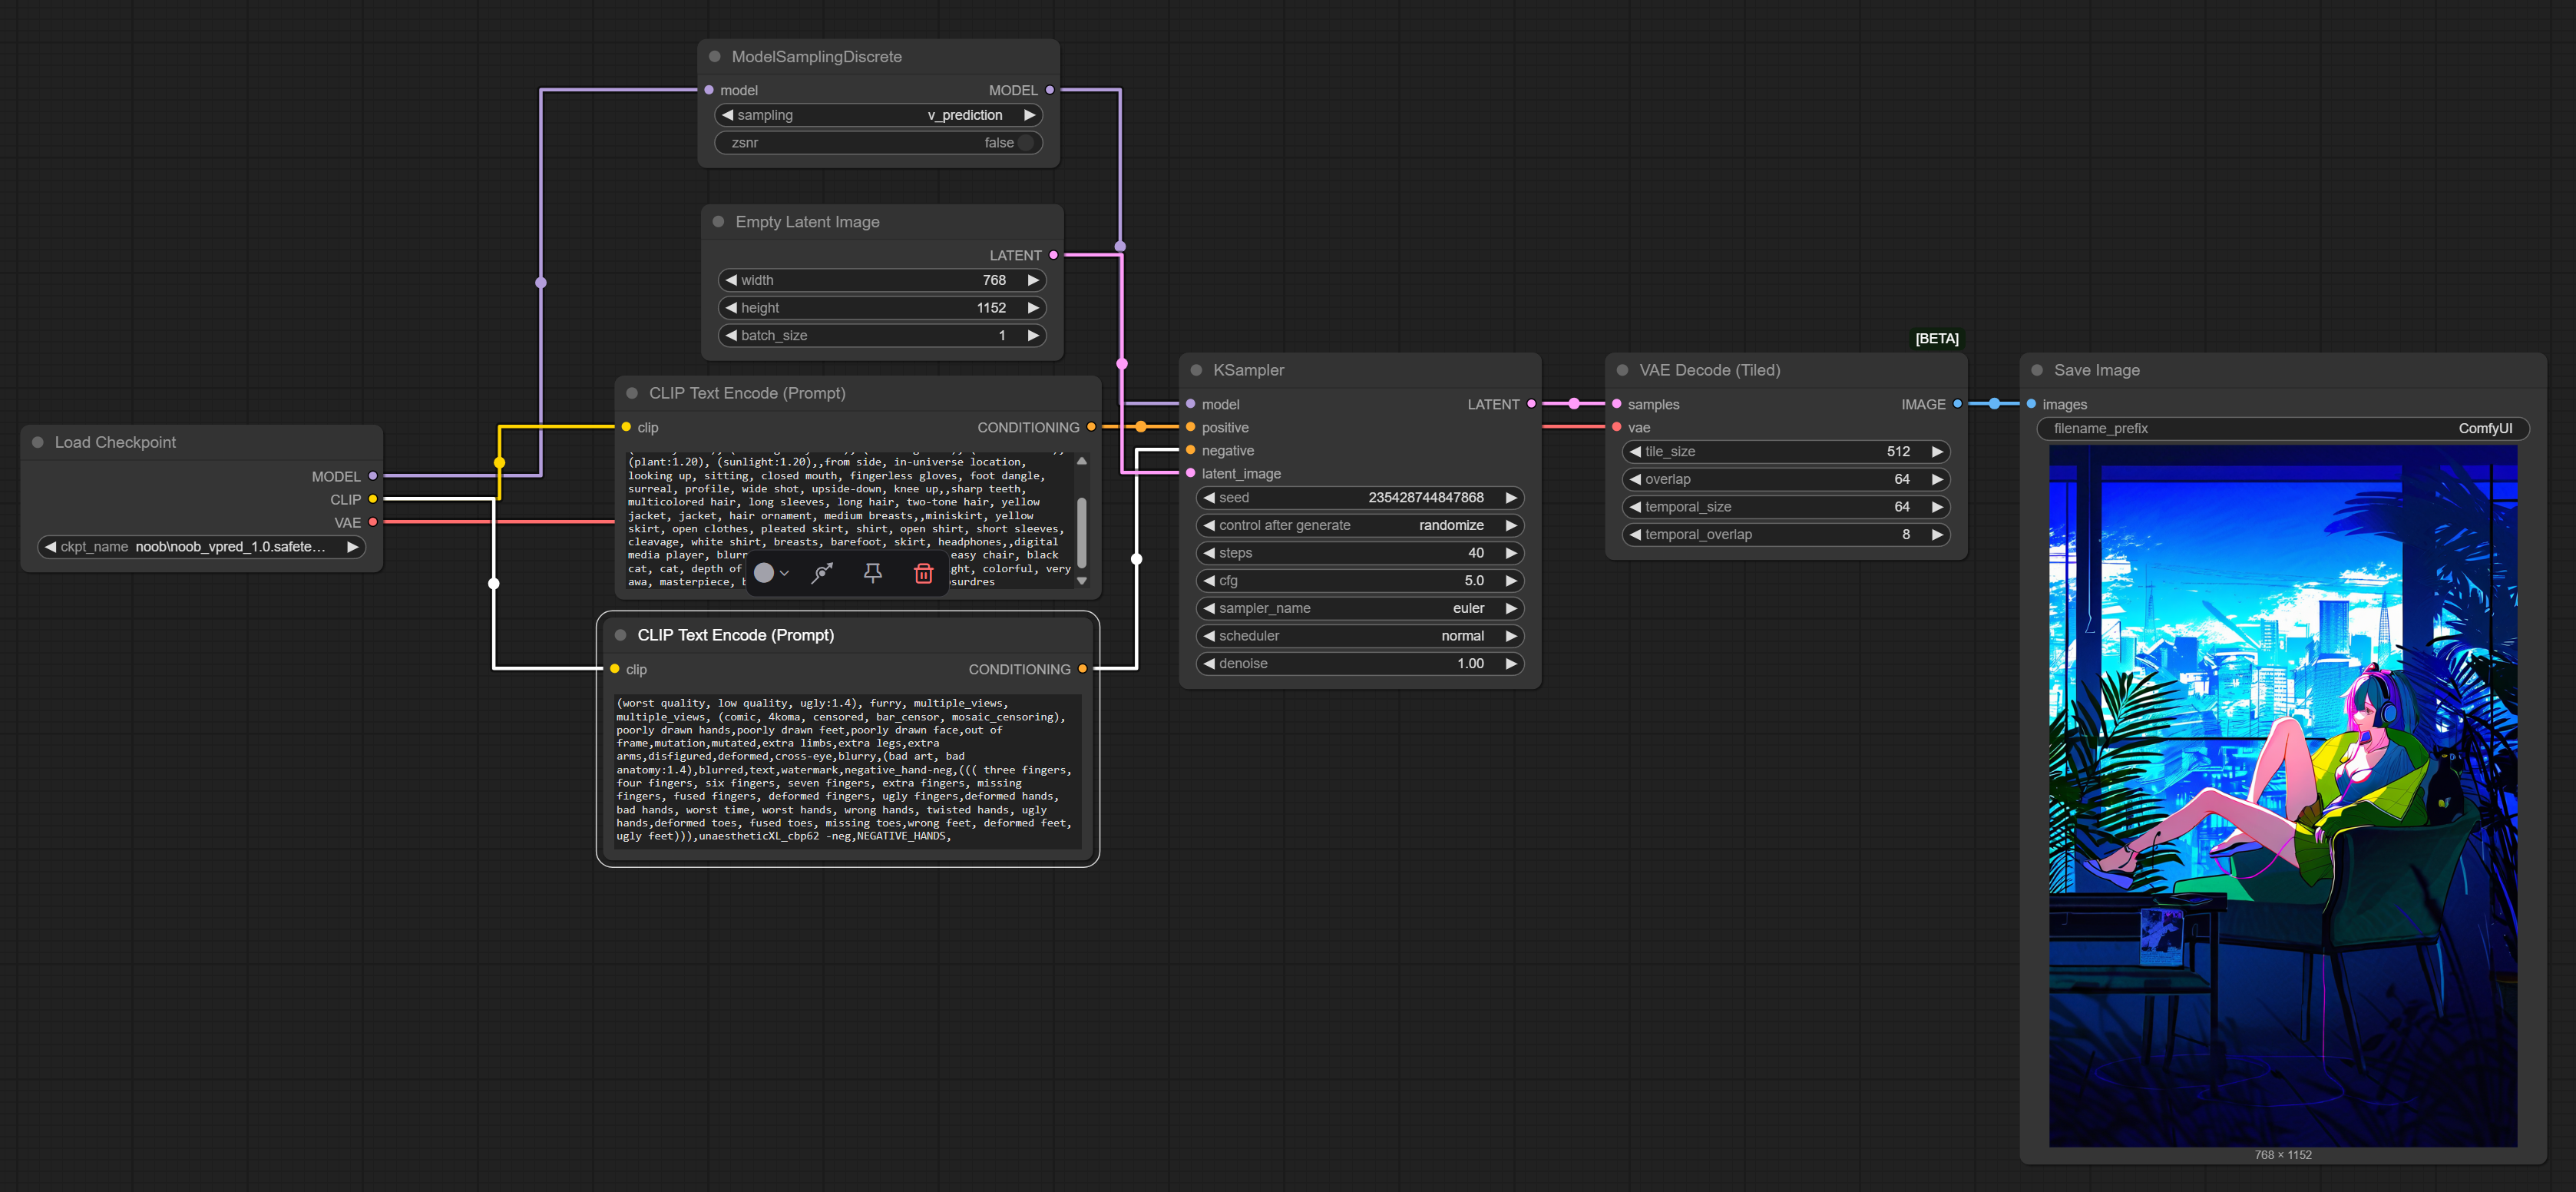This screenshot has width=2576, height=1192.
Task: Switch to previous checkpoint with ckpt_name left arrow
Action: 50,547
